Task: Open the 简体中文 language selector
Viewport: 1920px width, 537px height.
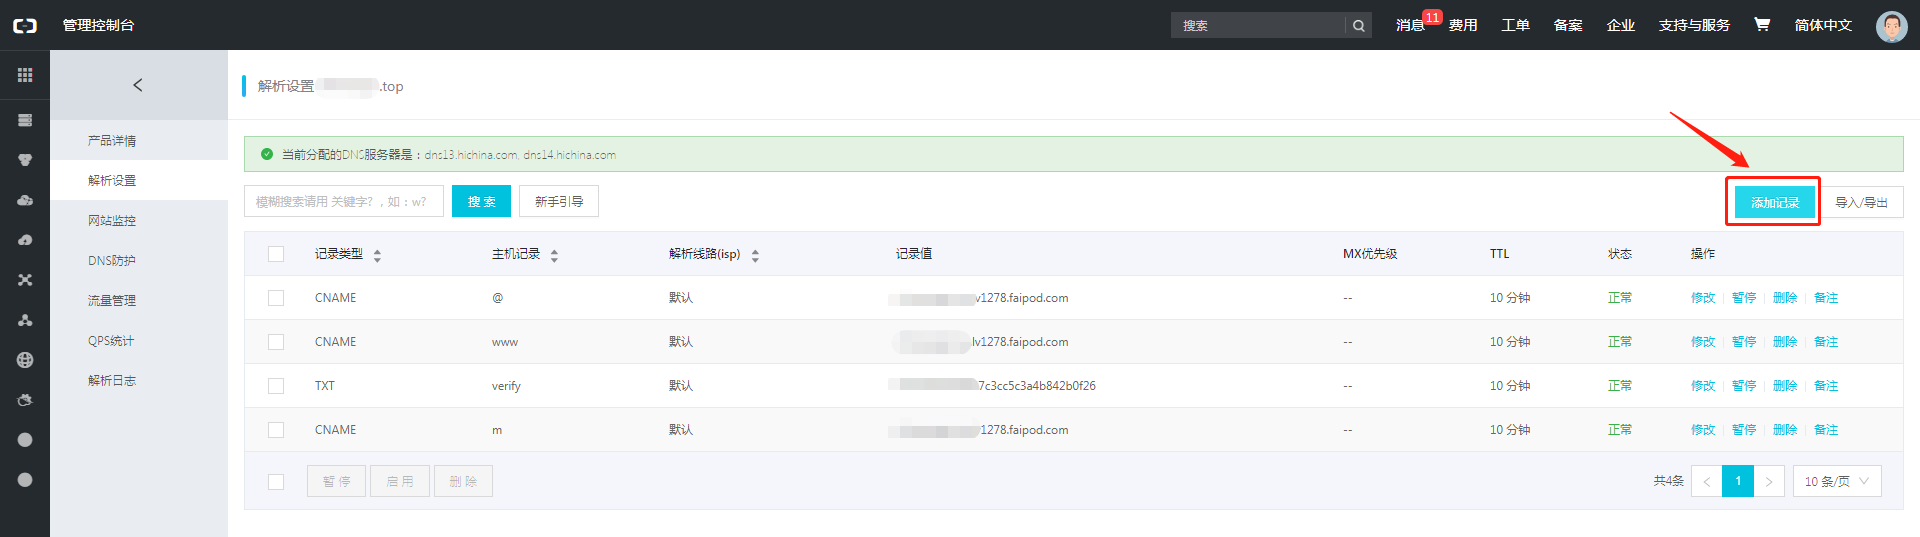Action: 1823,25
